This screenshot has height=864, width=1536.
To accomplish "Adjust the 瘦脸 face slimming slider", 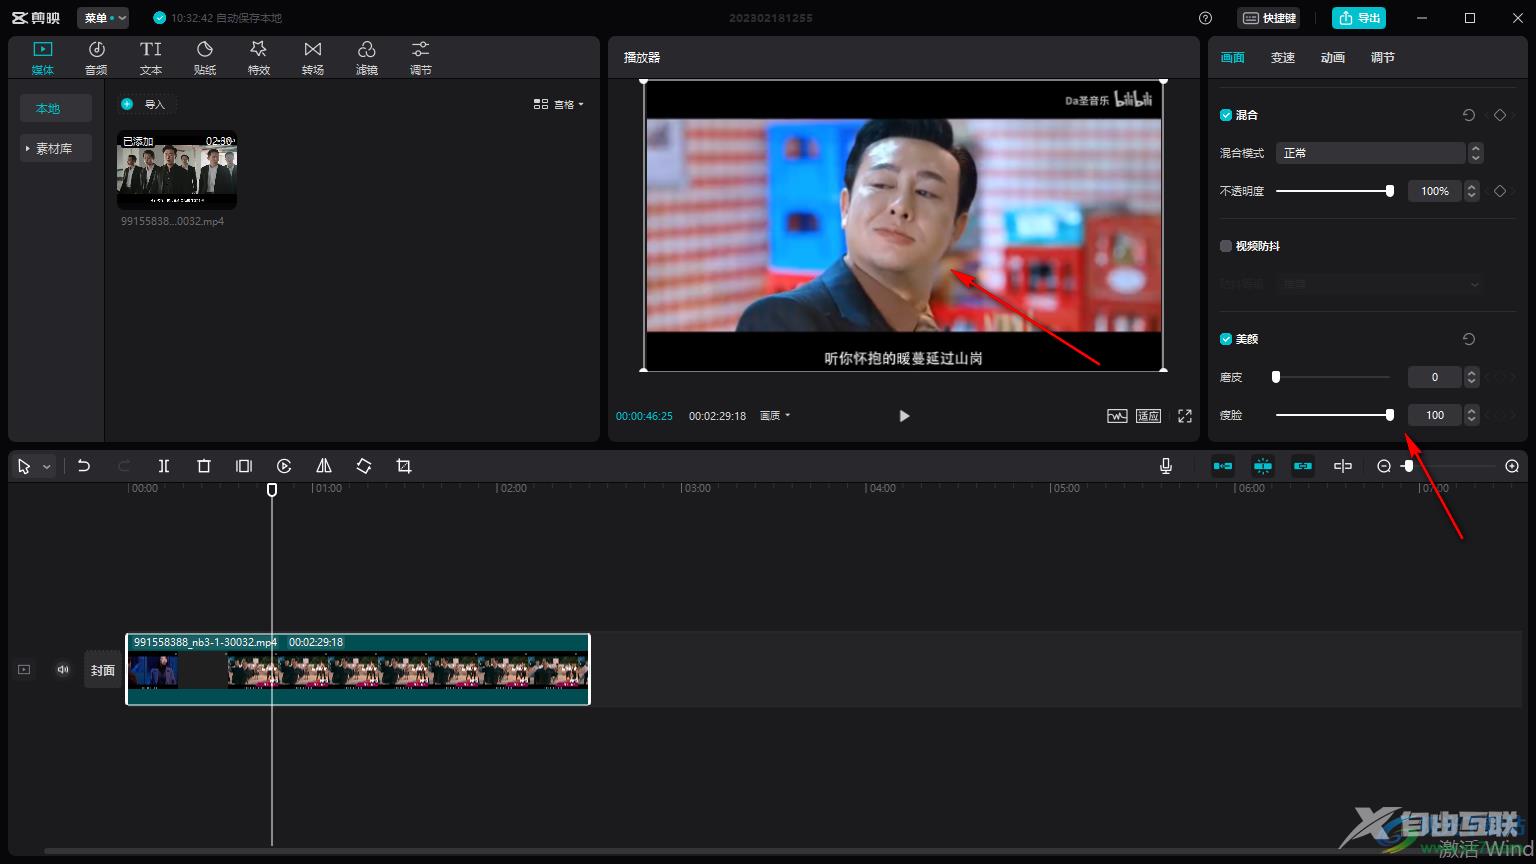I will pyautogui.click(x=1333, y=415).
